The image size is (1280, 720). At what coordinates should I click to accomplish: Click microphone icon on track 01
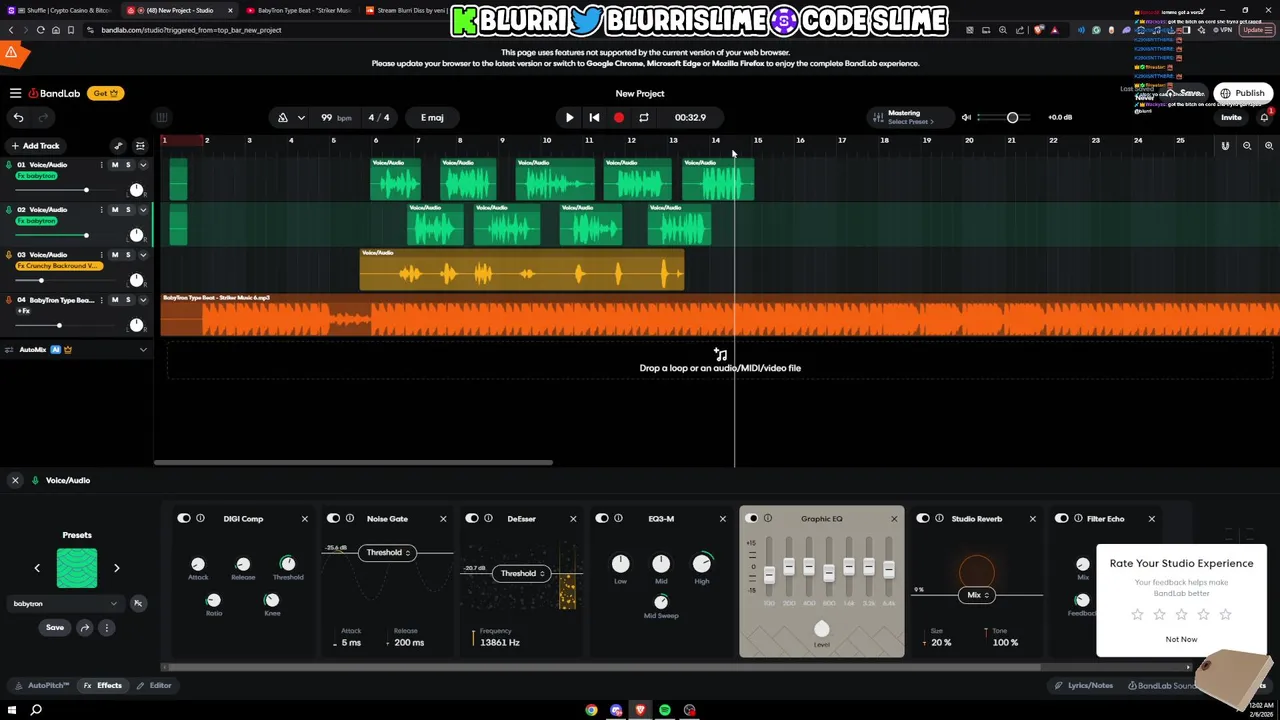[x=9, y=165]
